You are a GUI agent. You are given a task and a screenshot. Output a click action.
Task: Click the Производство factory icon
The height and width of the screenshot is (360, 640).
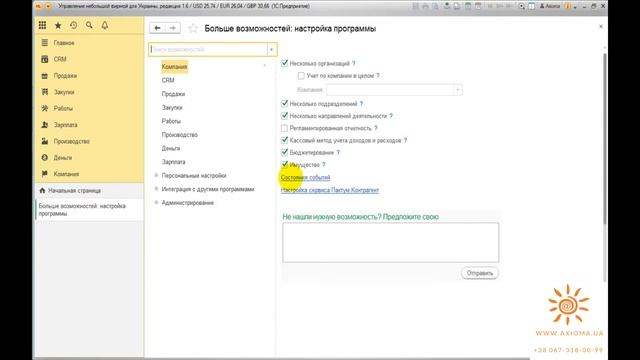(x=44, y=141)
